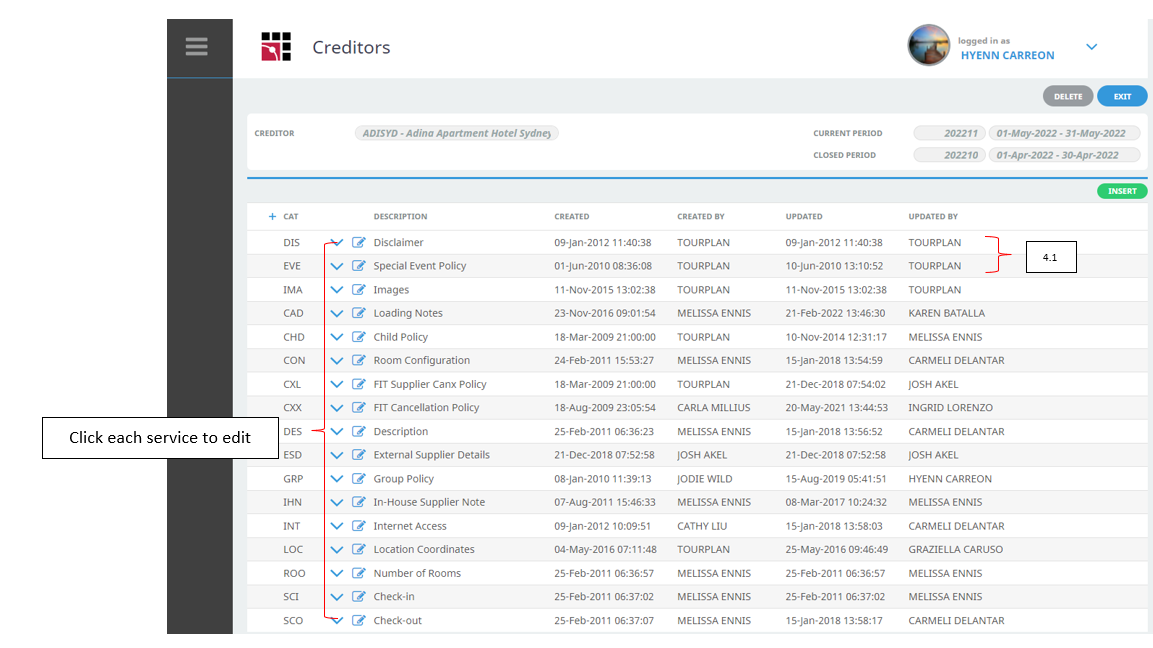This screenshot has height=648, width=1153.
Task: Edit the Child Policy note
Action: [x=359, y=337]
